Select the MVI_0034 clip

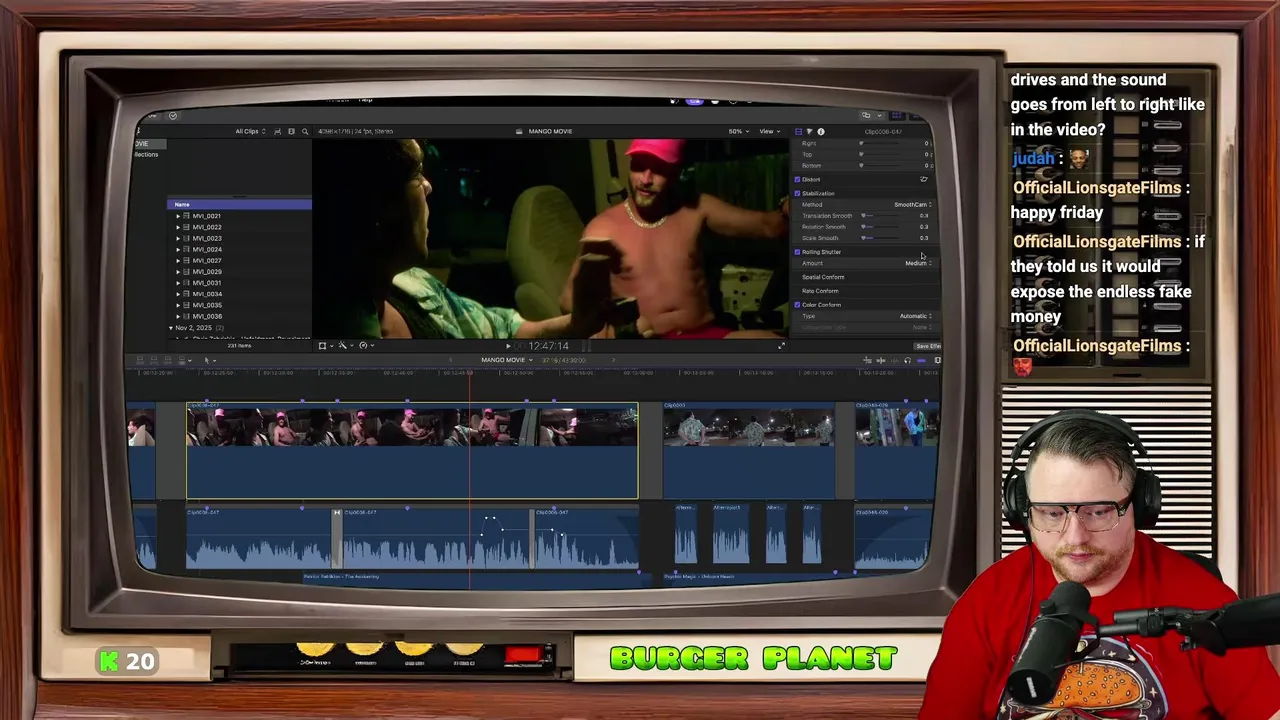tap(206, 294)
